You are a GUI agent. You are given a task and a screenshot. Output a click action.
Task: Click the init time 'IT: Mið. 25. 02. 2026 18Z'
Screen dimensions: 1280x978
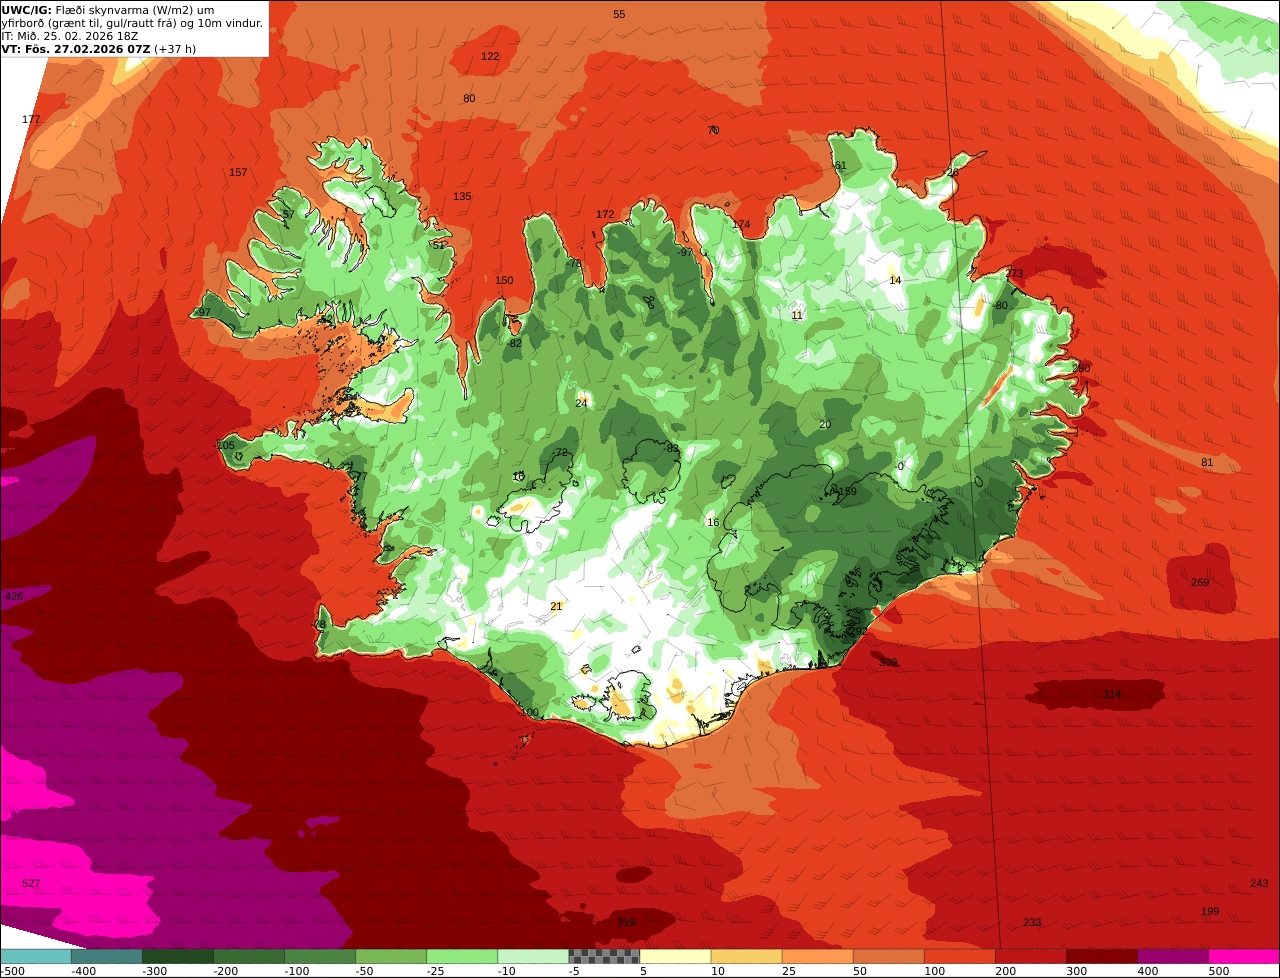pos(70,36)
